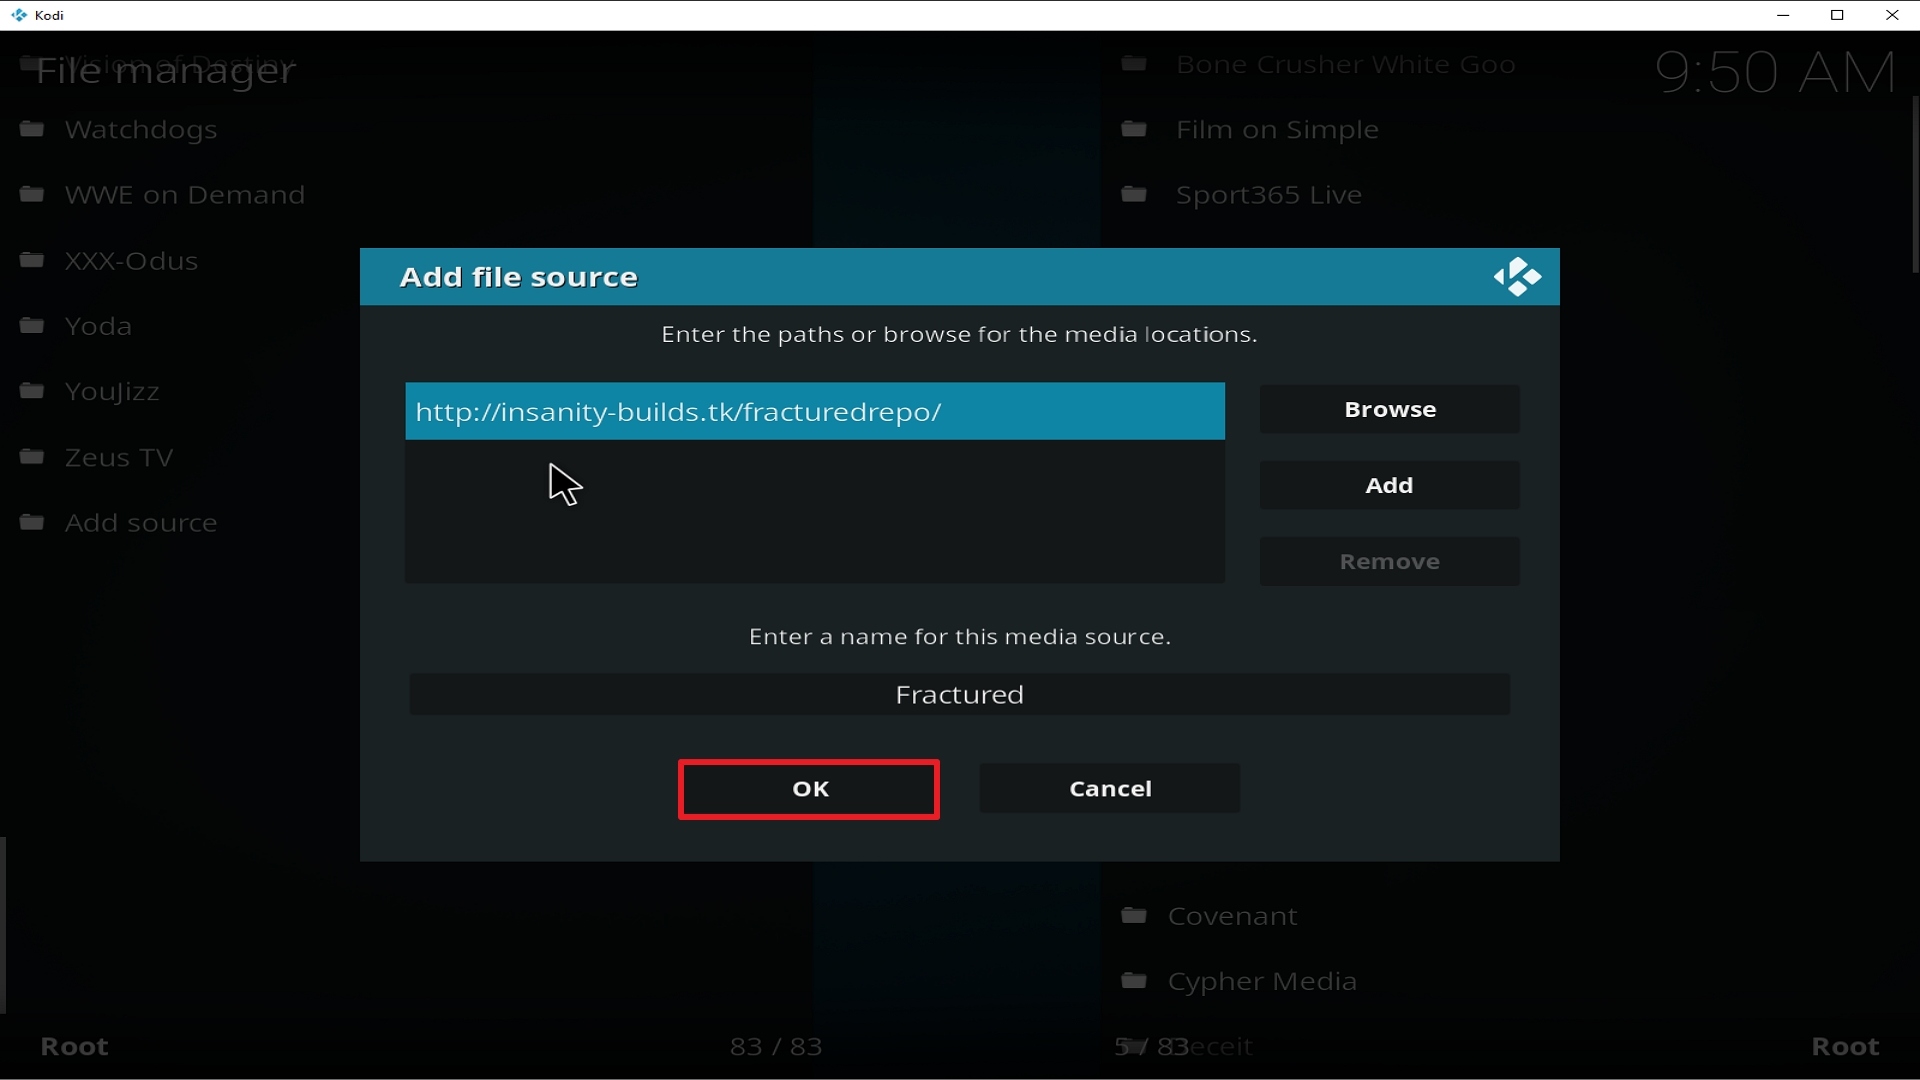Click the Kodi icon in title bar
Image resolution: width=1920 pixels, height=1080 pixels.
click(x=18, y=15)
